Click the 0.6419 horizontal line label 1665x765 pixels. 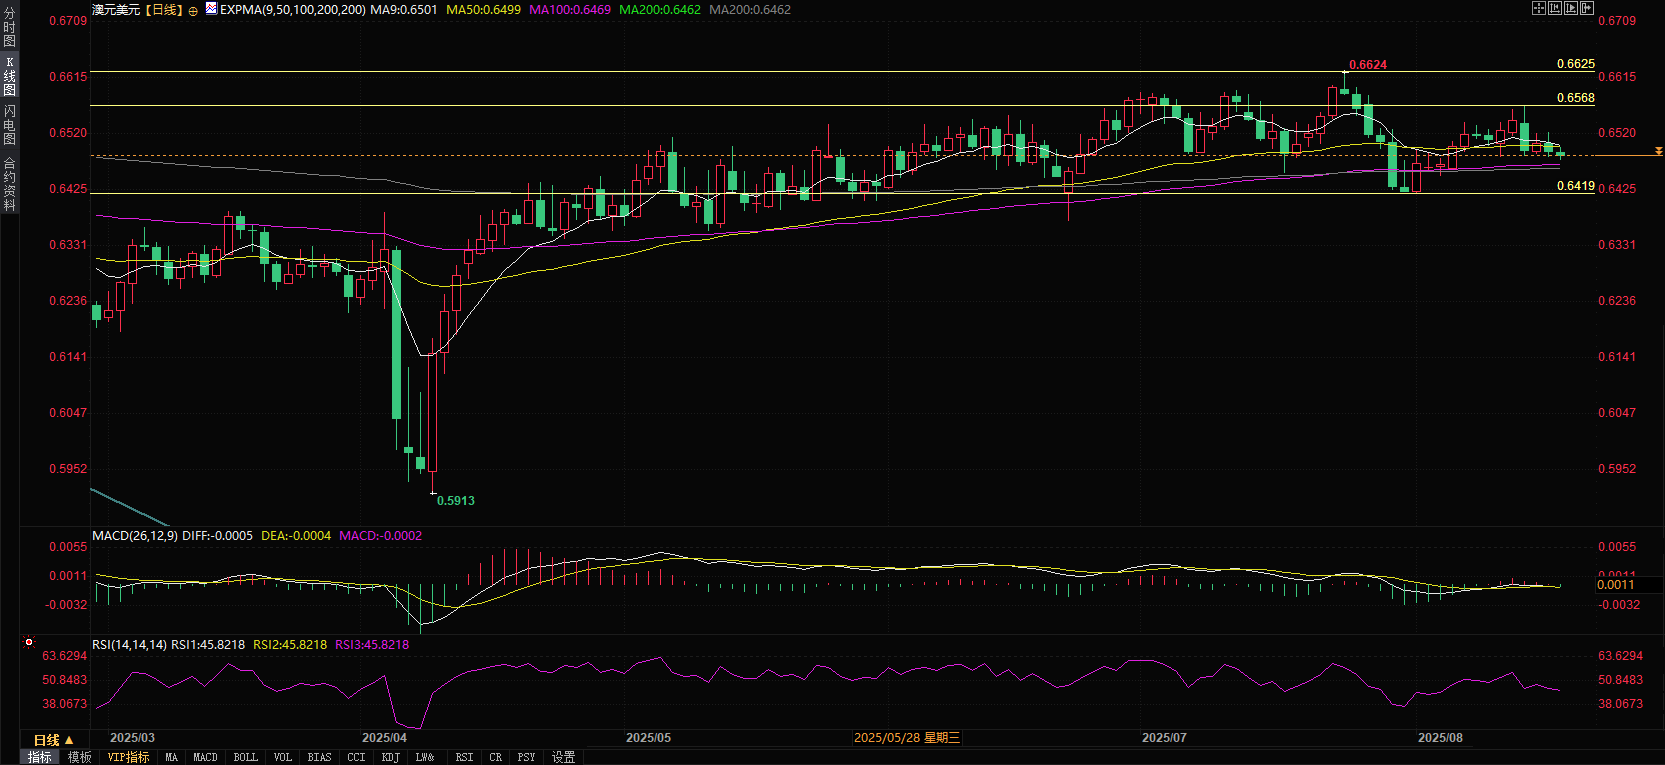(1576, 186)
